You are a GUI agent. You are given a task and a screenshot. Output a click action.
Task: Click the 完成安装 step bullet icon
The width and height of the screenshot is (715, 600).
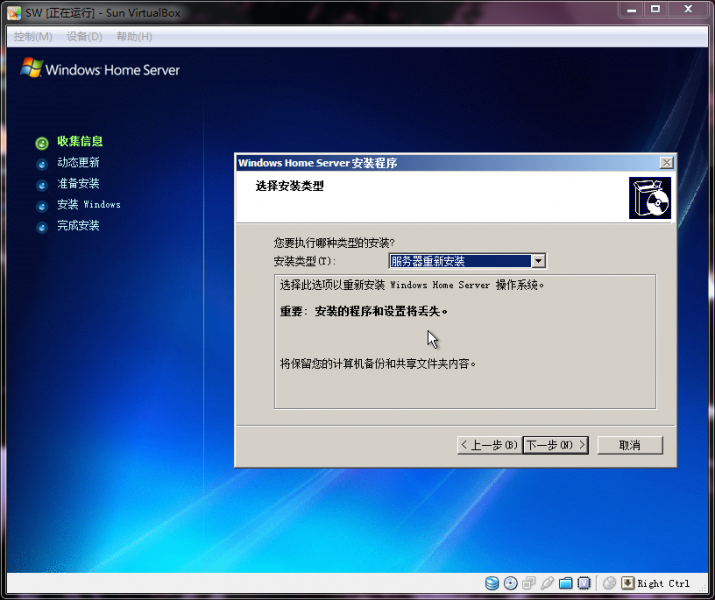click(41, 227)
